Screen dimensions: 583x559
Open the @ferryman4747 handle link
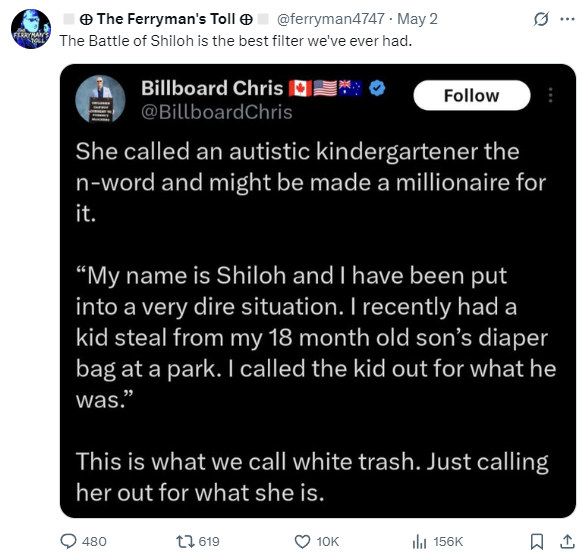(x=331, y=19)
